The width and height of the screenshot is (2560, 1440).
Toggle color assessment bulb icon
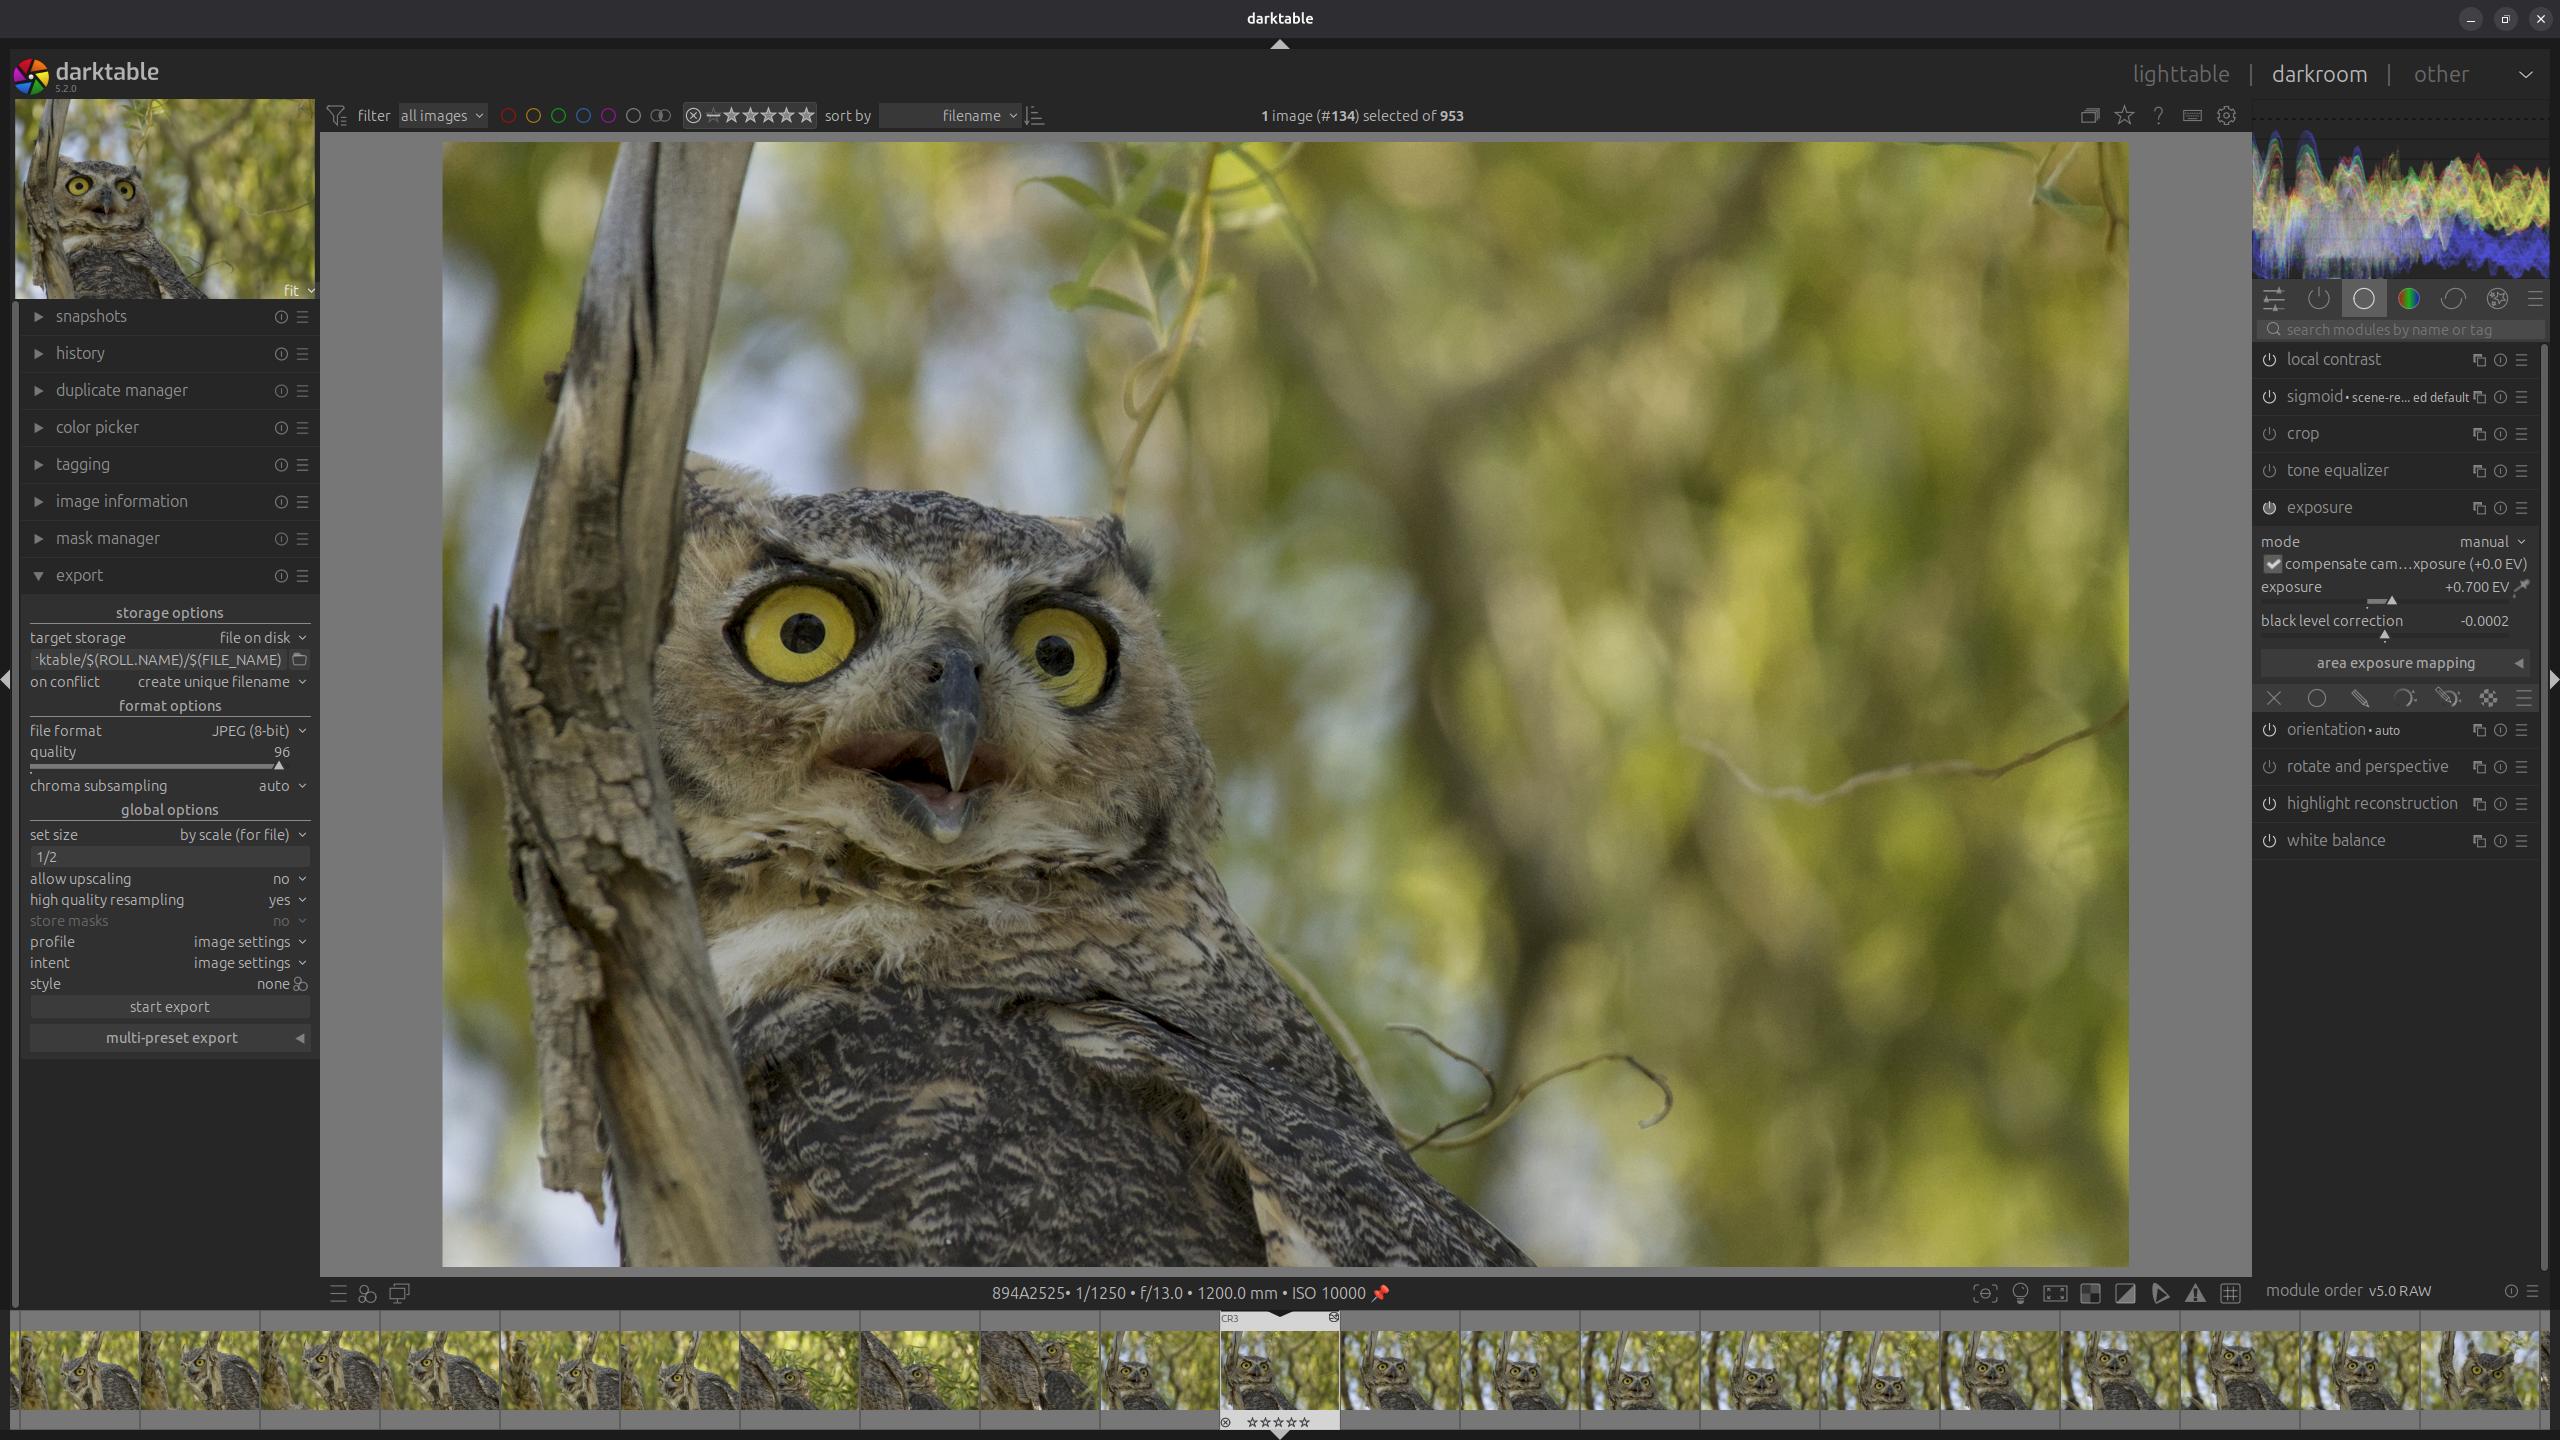tap(2020, 1293)
